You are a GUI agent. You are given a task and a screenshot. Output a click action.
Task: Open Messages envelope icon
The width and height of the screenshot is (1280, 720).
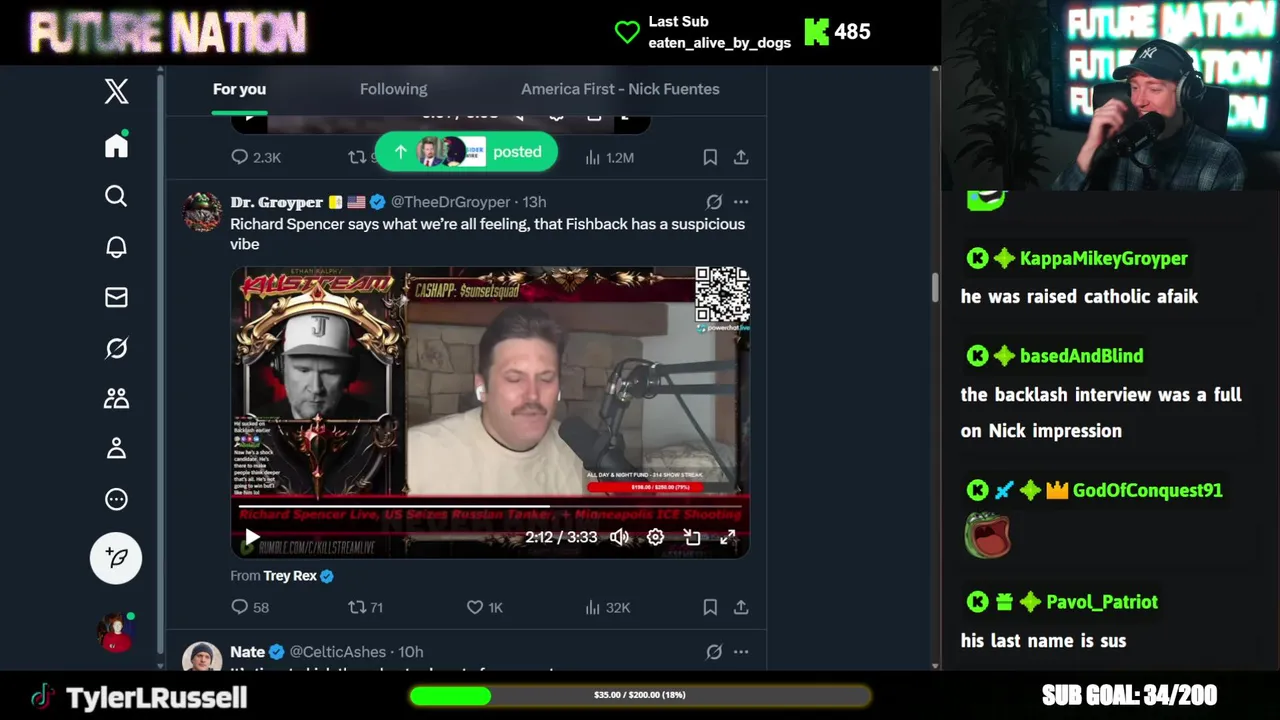click(x=116, y=297)
